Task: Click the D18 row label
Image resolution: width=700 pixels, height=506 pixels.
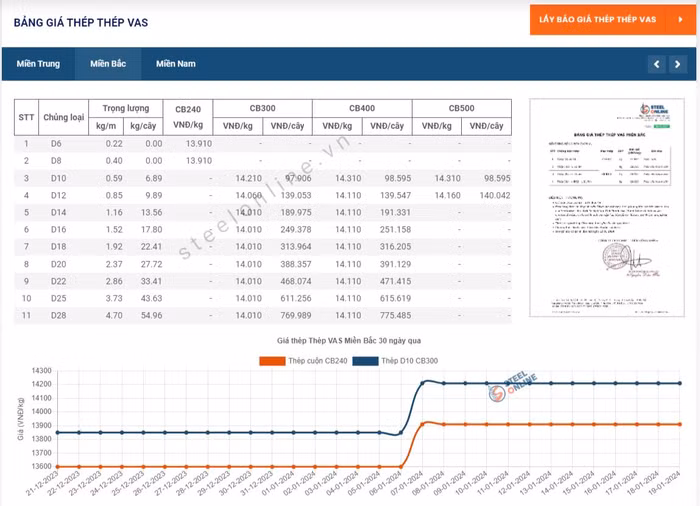Action: click(x=58, y=247)
